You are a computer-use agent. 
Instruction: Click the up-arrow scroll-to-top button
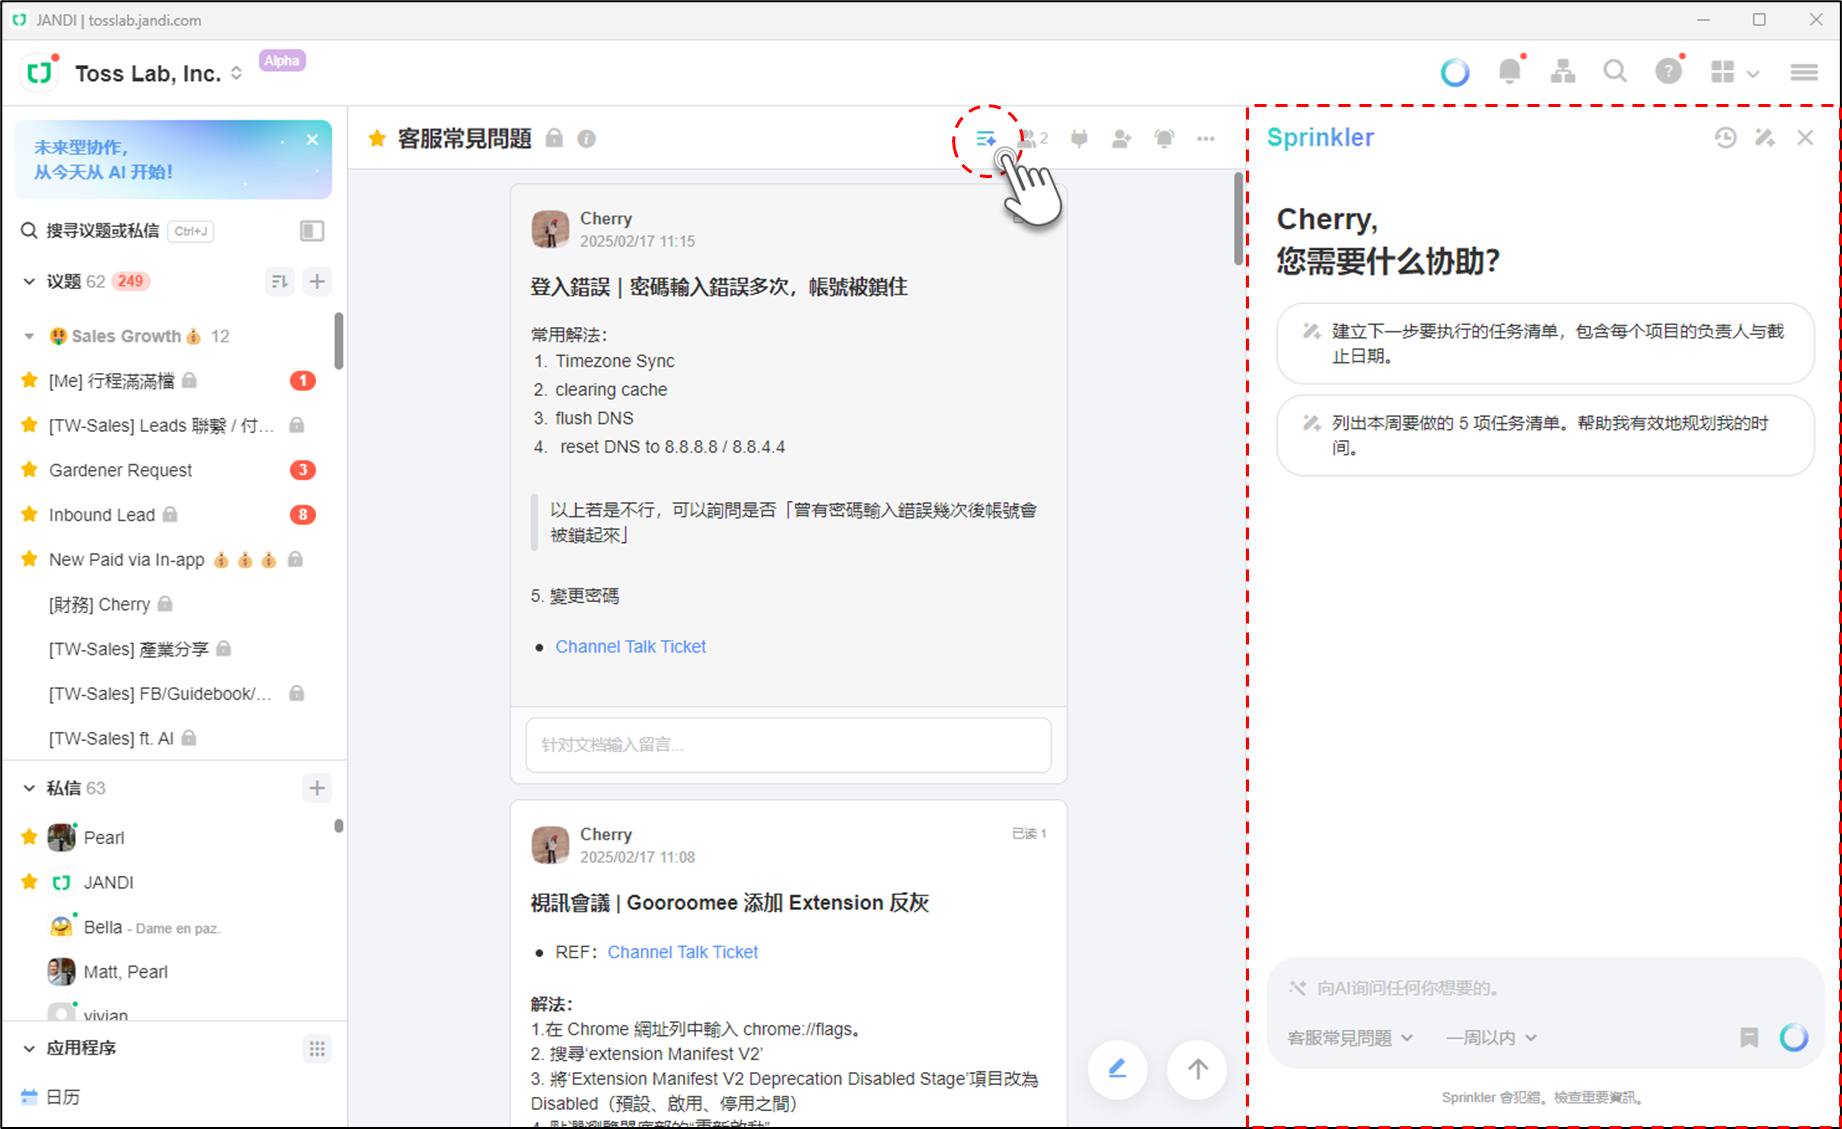[x=1197, y=1069]
